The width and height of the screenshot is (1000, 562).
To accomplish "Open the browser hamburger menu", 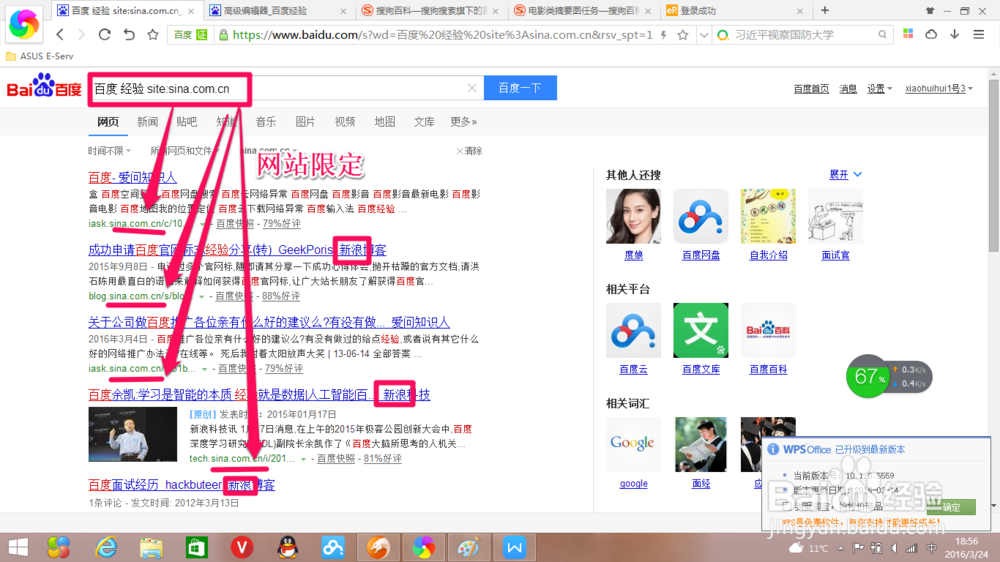I will 978,34.
